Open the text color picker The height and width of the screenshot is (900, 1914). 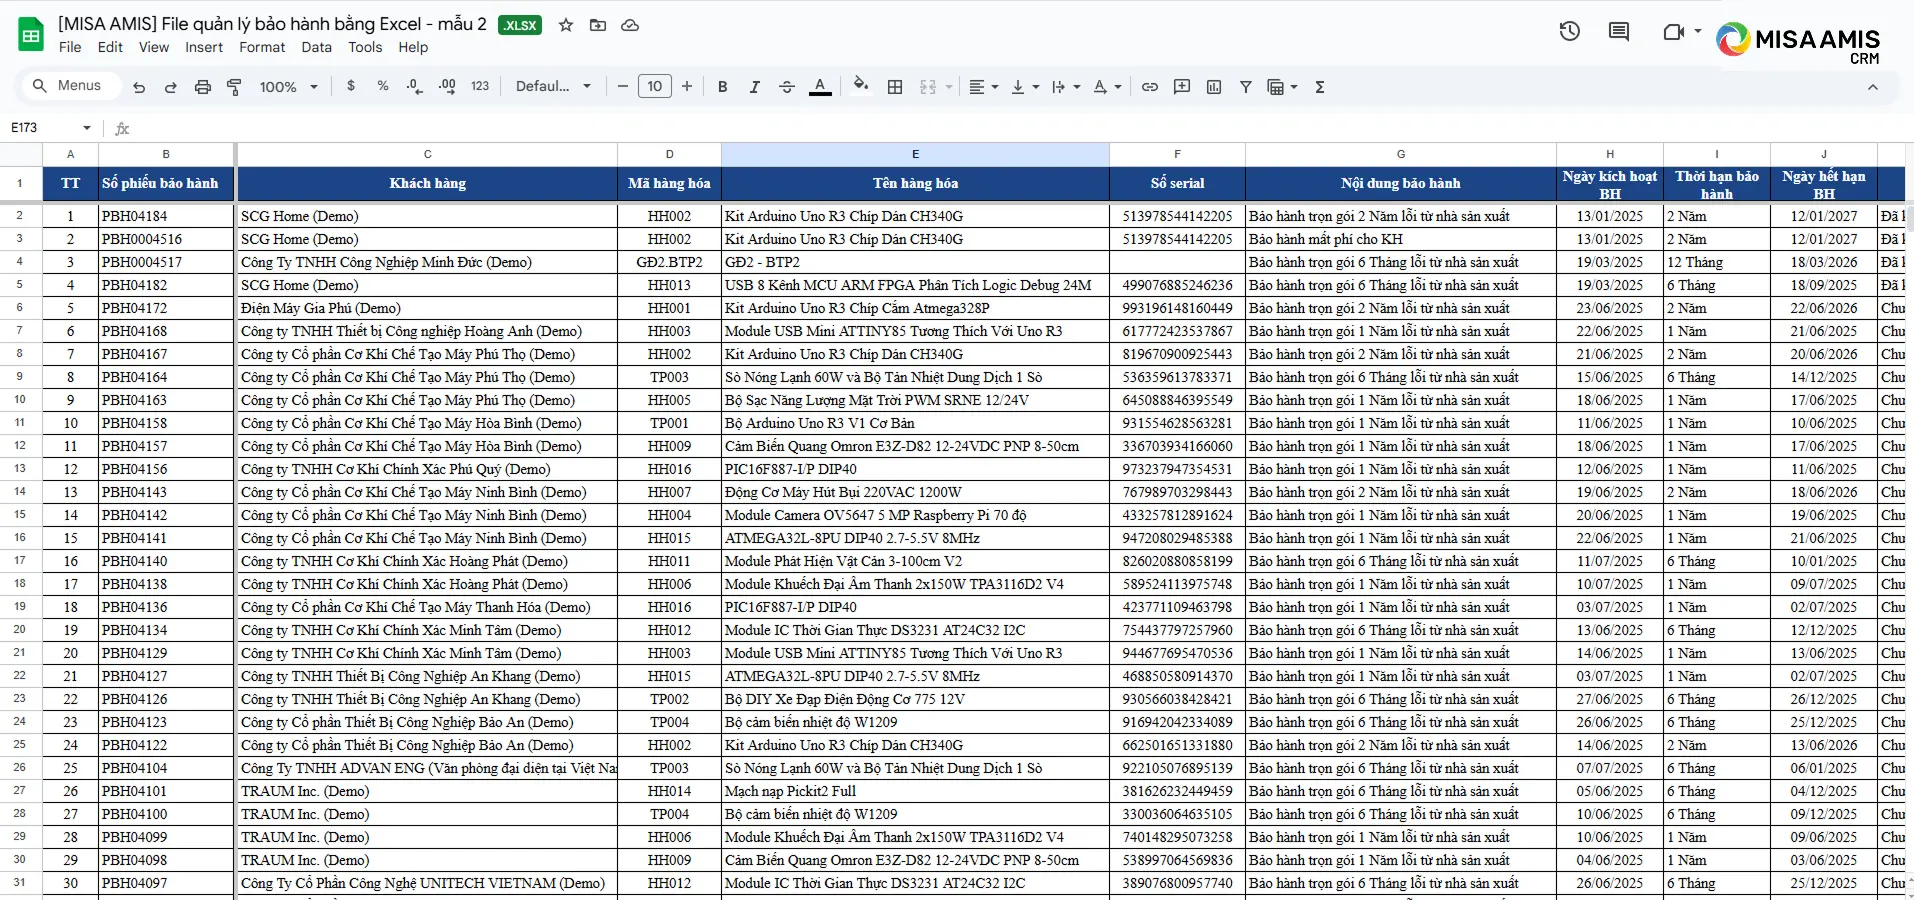click(820, 87)
